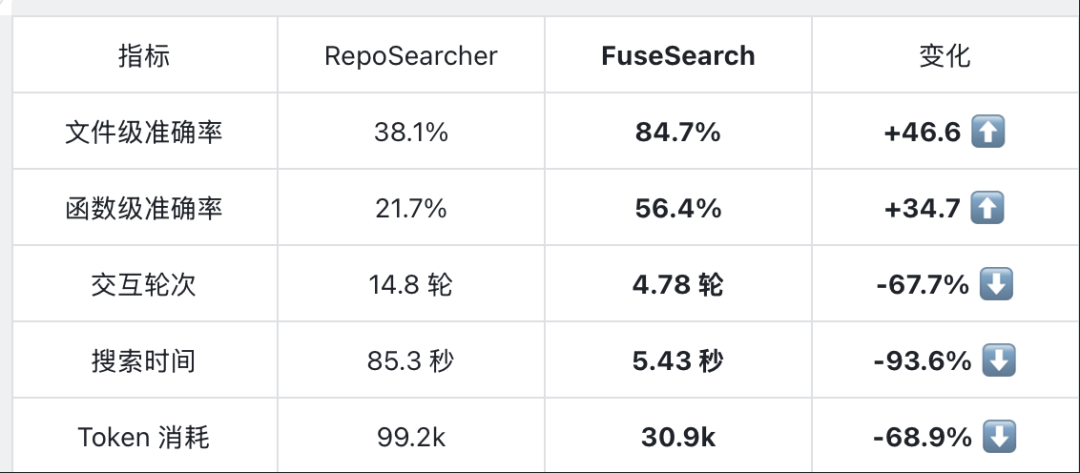
Task: Click the up arrow icon beside +34.7
Action: [x=988, y=208]
